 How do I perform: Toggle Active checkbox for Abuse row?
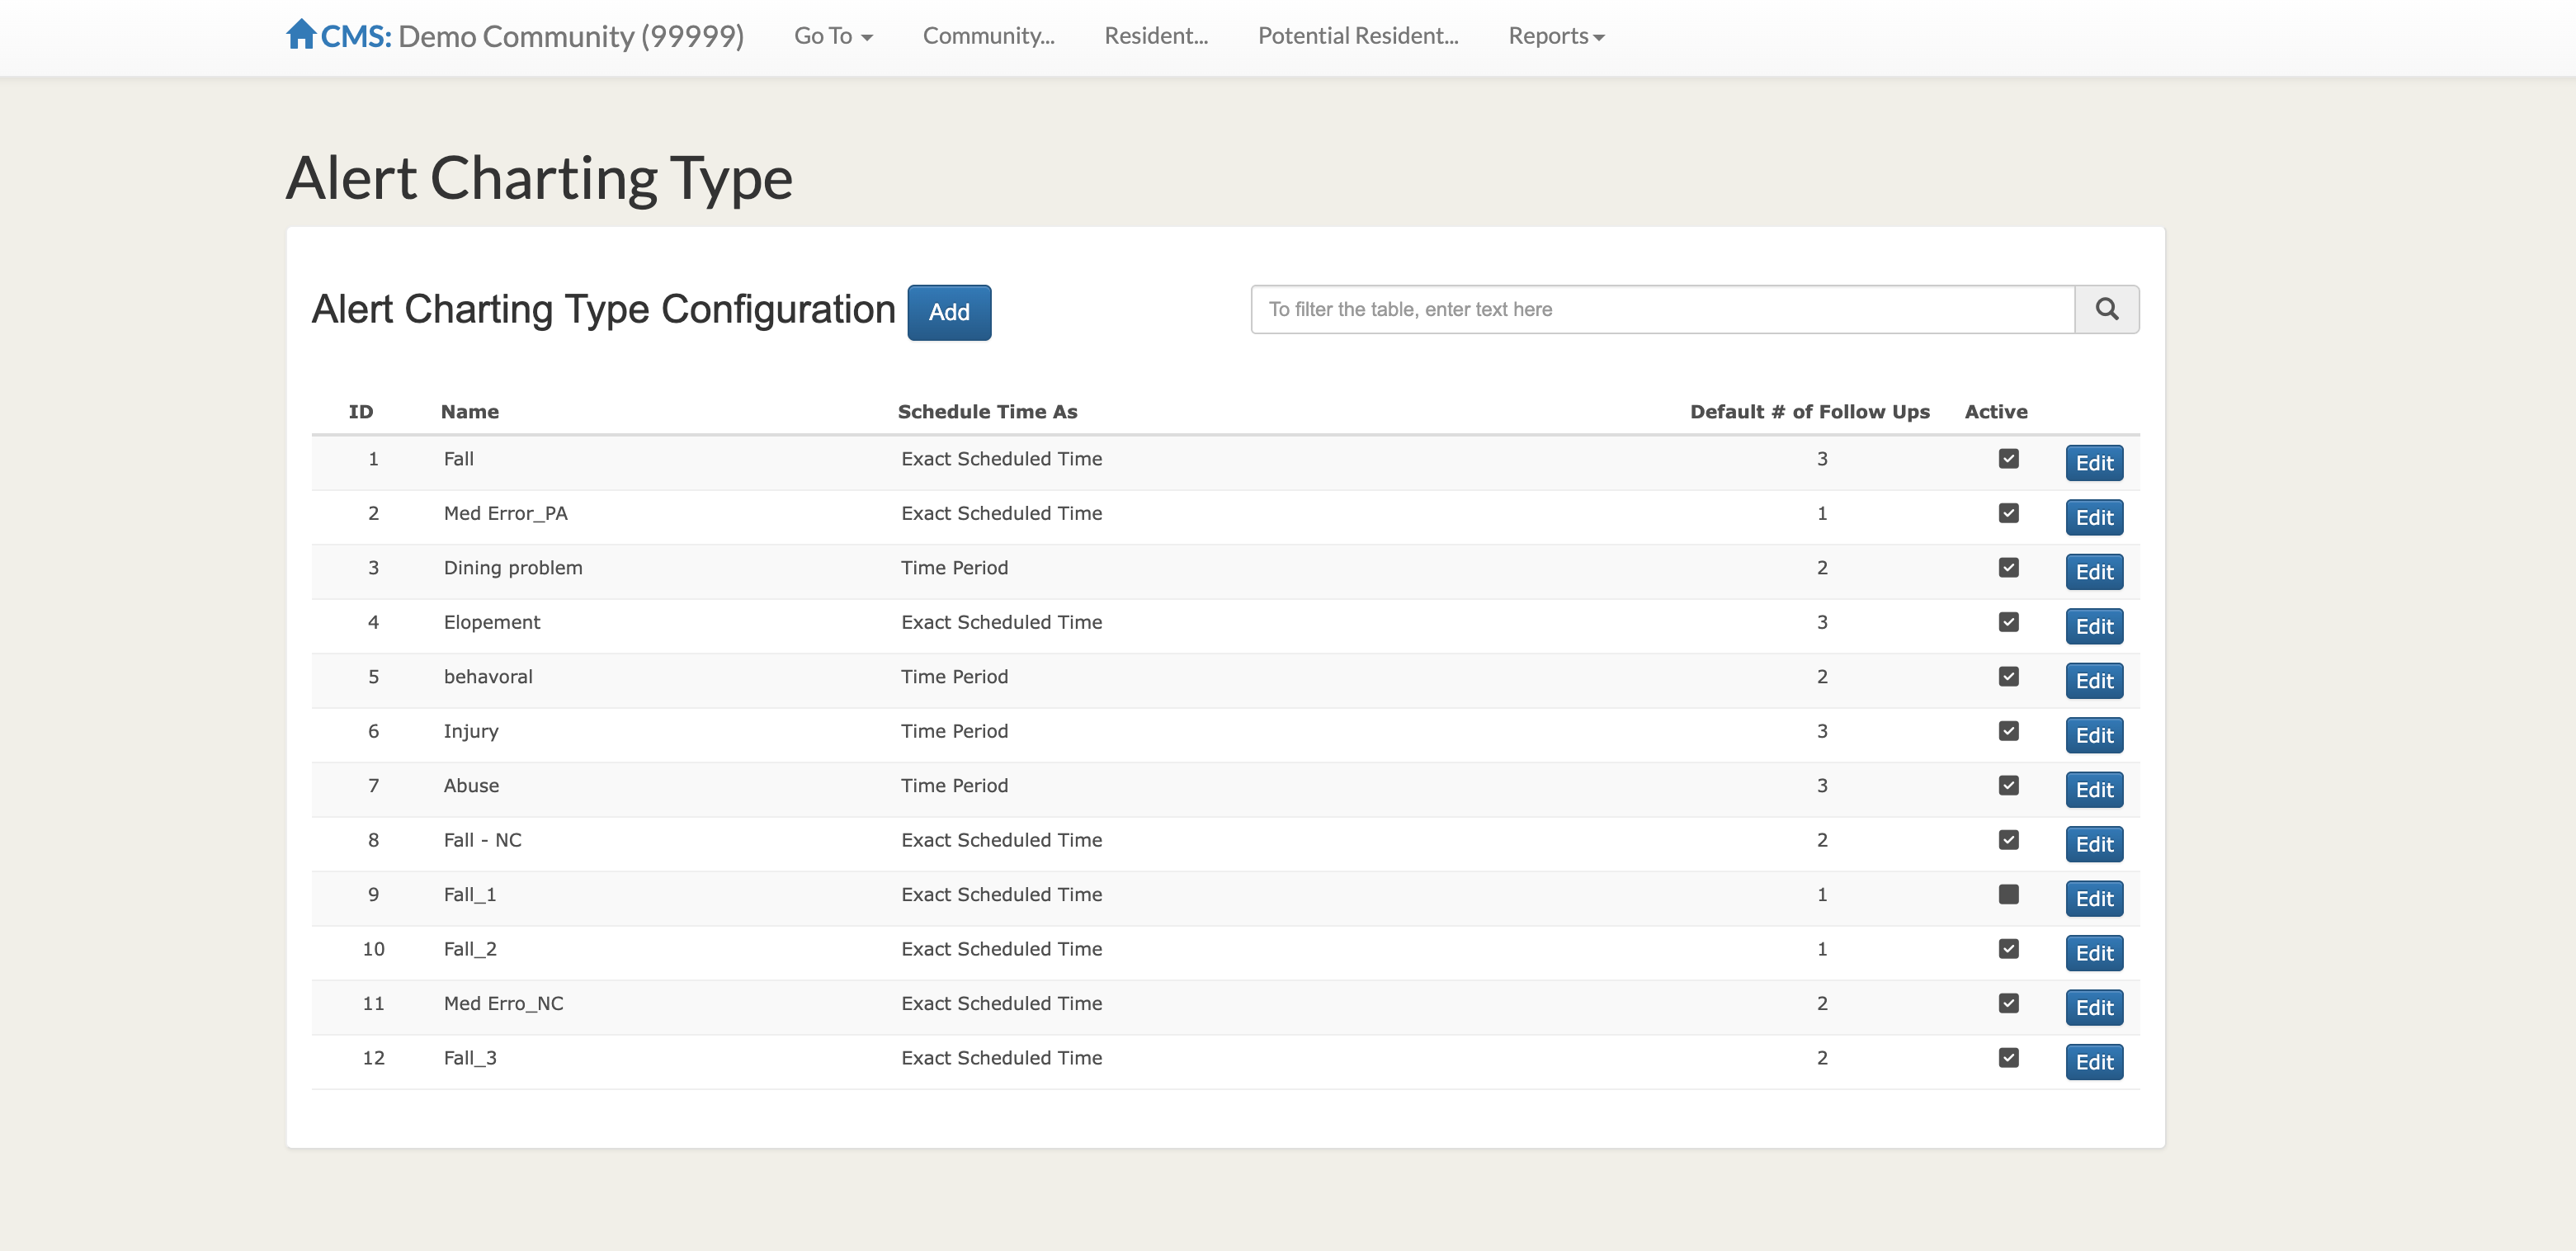tap(2008, 786)
